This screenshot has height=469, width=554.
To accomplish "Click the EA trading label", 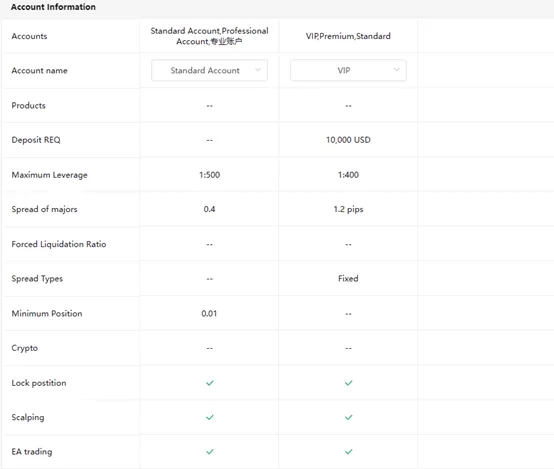I will click(x=32, y=452).
